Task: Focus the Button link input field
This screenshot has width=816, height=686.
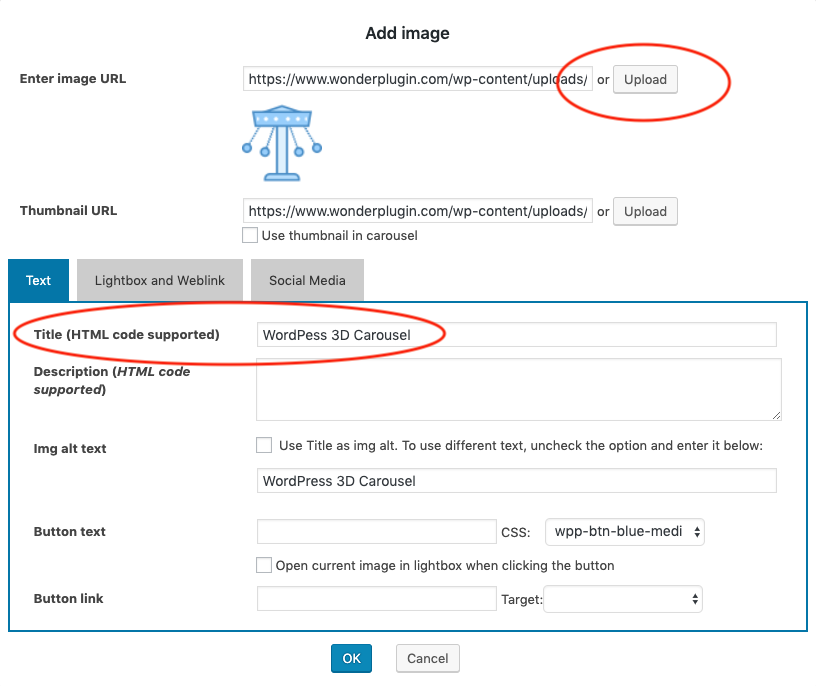Action: click(376, 599)
